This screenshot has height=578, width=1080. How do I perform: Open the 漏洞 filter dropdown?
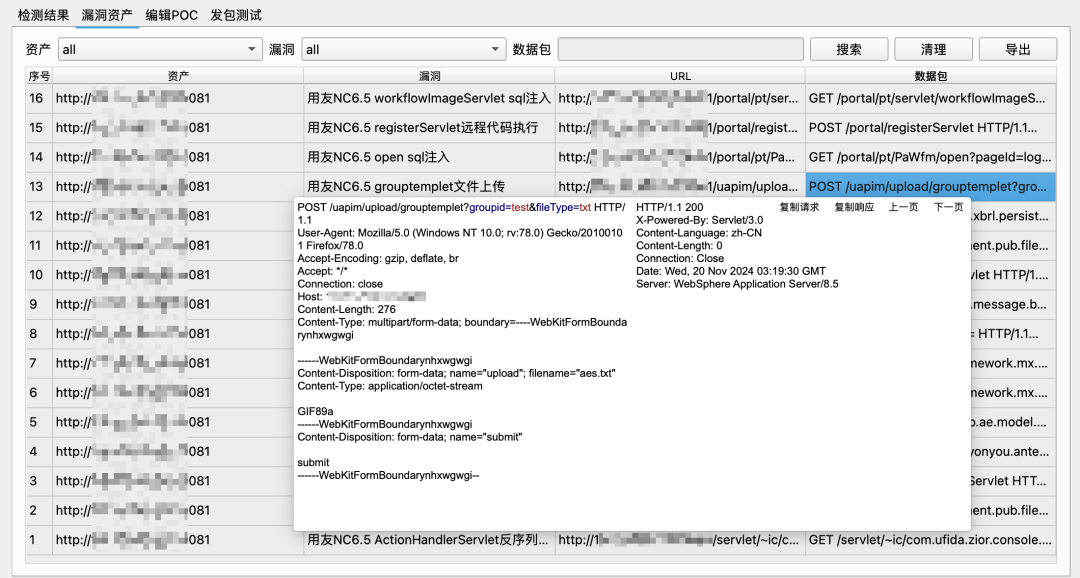[x=404, y=50]
